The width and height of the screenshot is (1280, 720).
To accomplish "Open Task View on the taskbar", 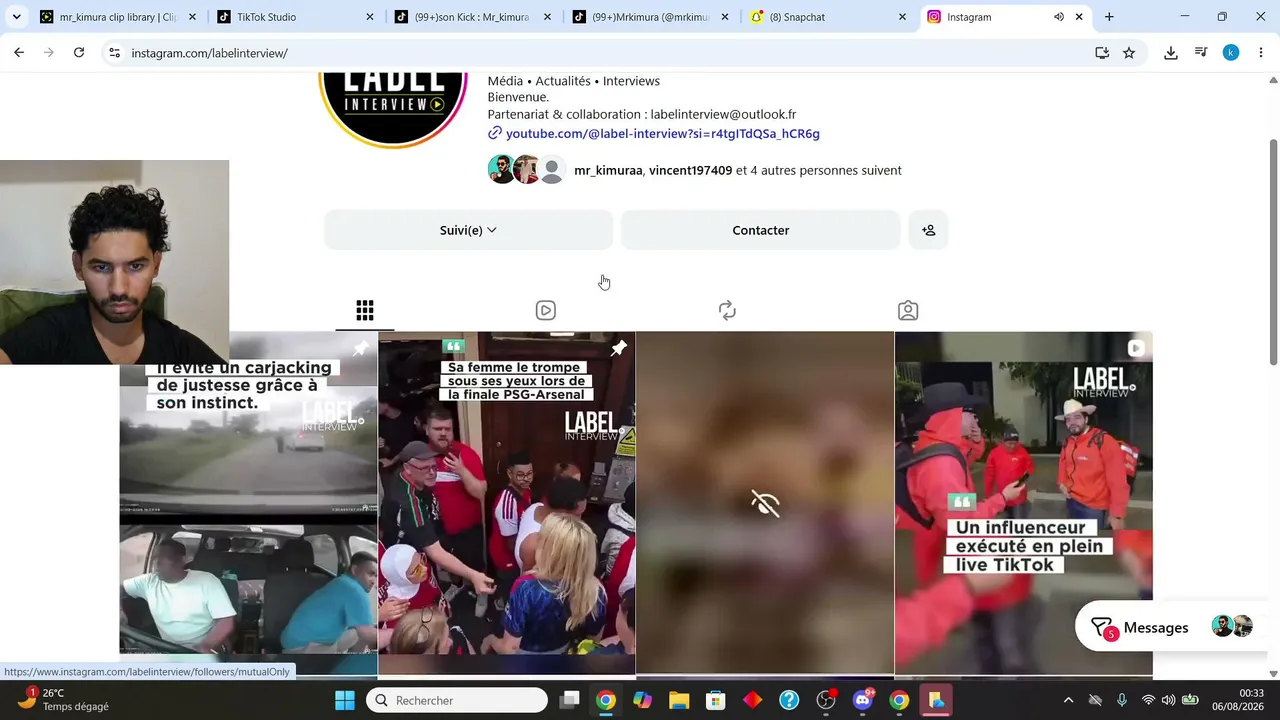I will click(569, 701).
